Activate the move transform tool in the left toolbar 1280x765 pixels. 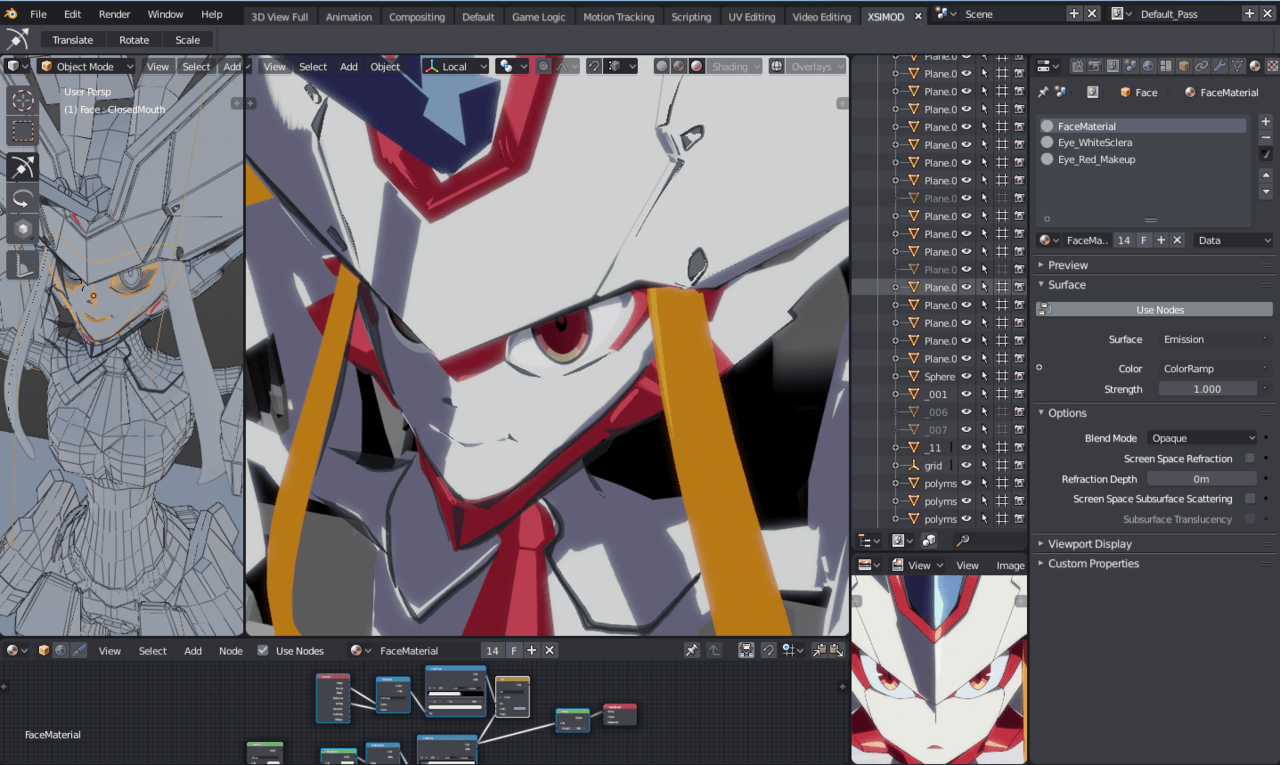22,167
